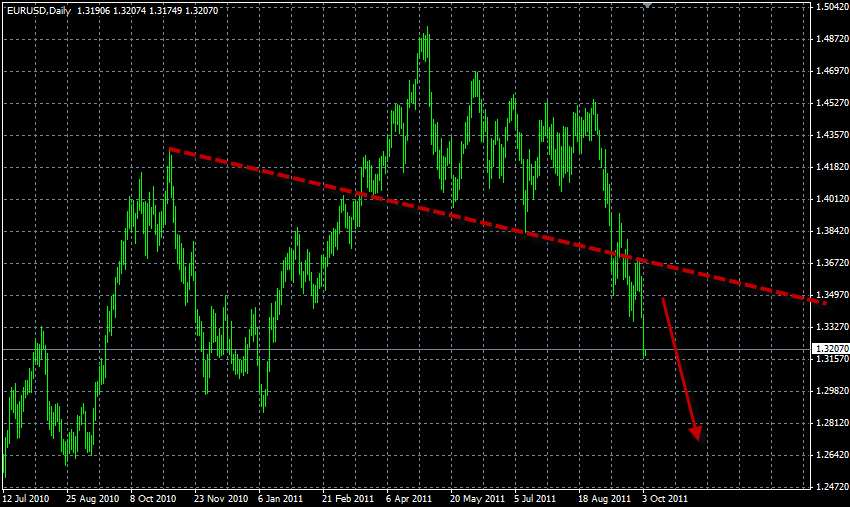Click the 6 Apr 2011 date label
Screen dimensions: 850x507
pyautogui.click(x=409, y=498)
